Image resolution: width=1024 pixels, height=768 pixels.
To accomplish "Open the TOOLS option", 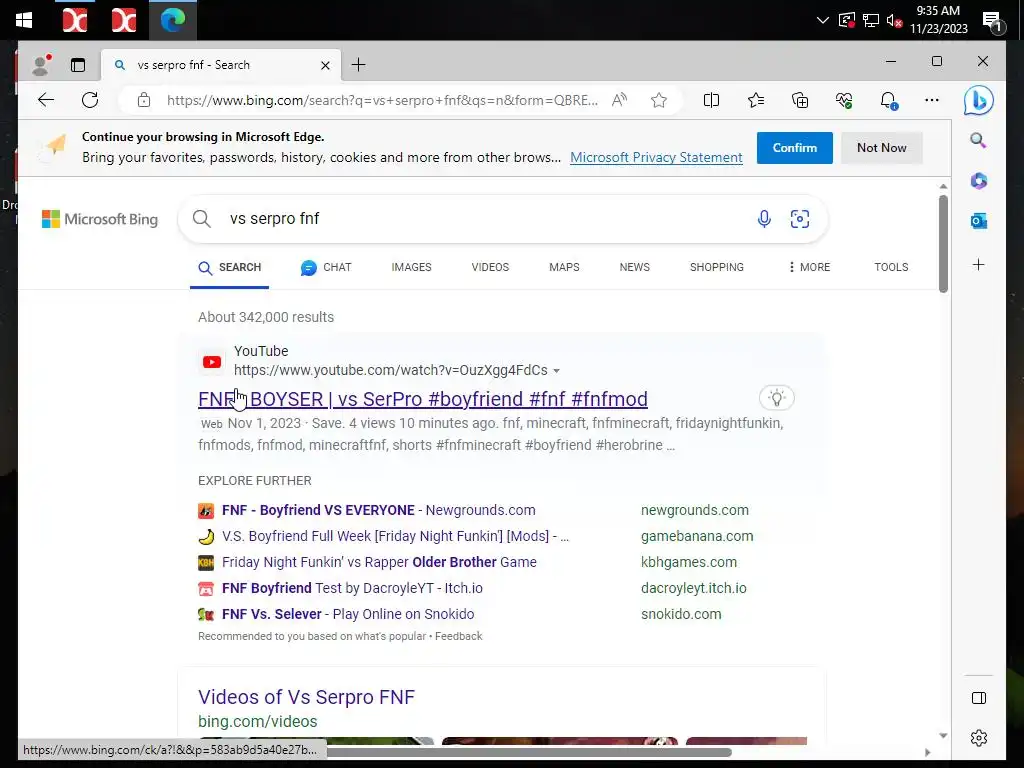I will [891, 268].
